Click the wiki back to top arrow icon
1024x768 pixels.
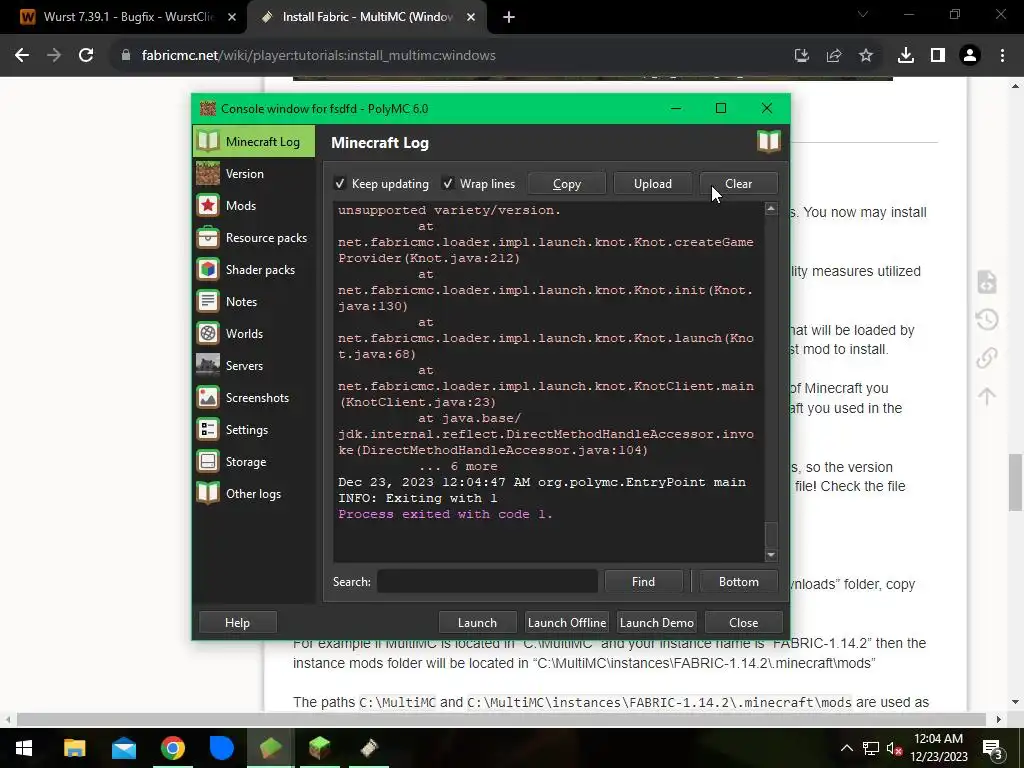987,396
